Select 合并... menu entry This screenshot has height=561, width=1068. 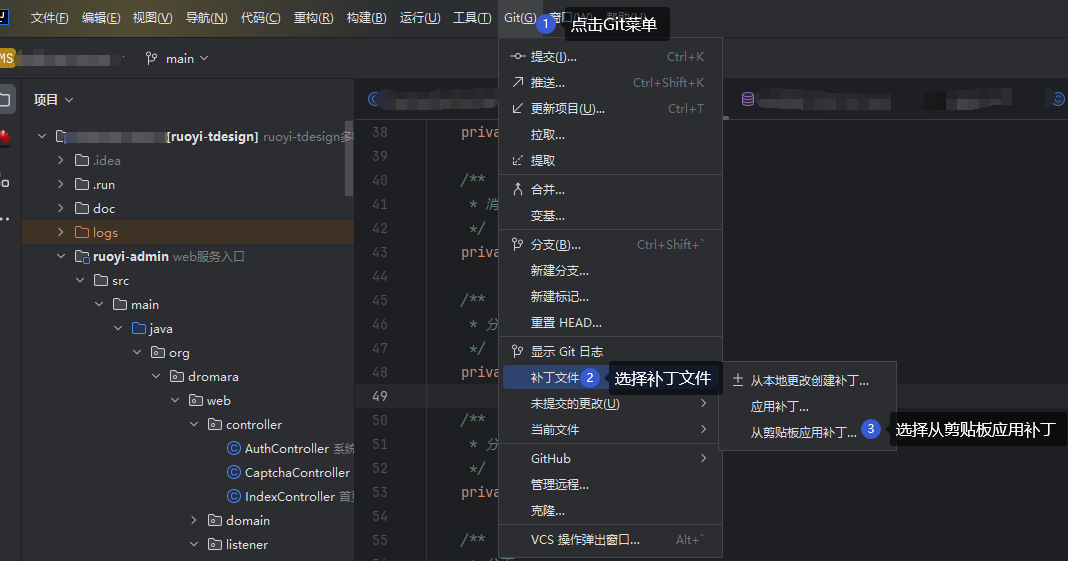610,190
